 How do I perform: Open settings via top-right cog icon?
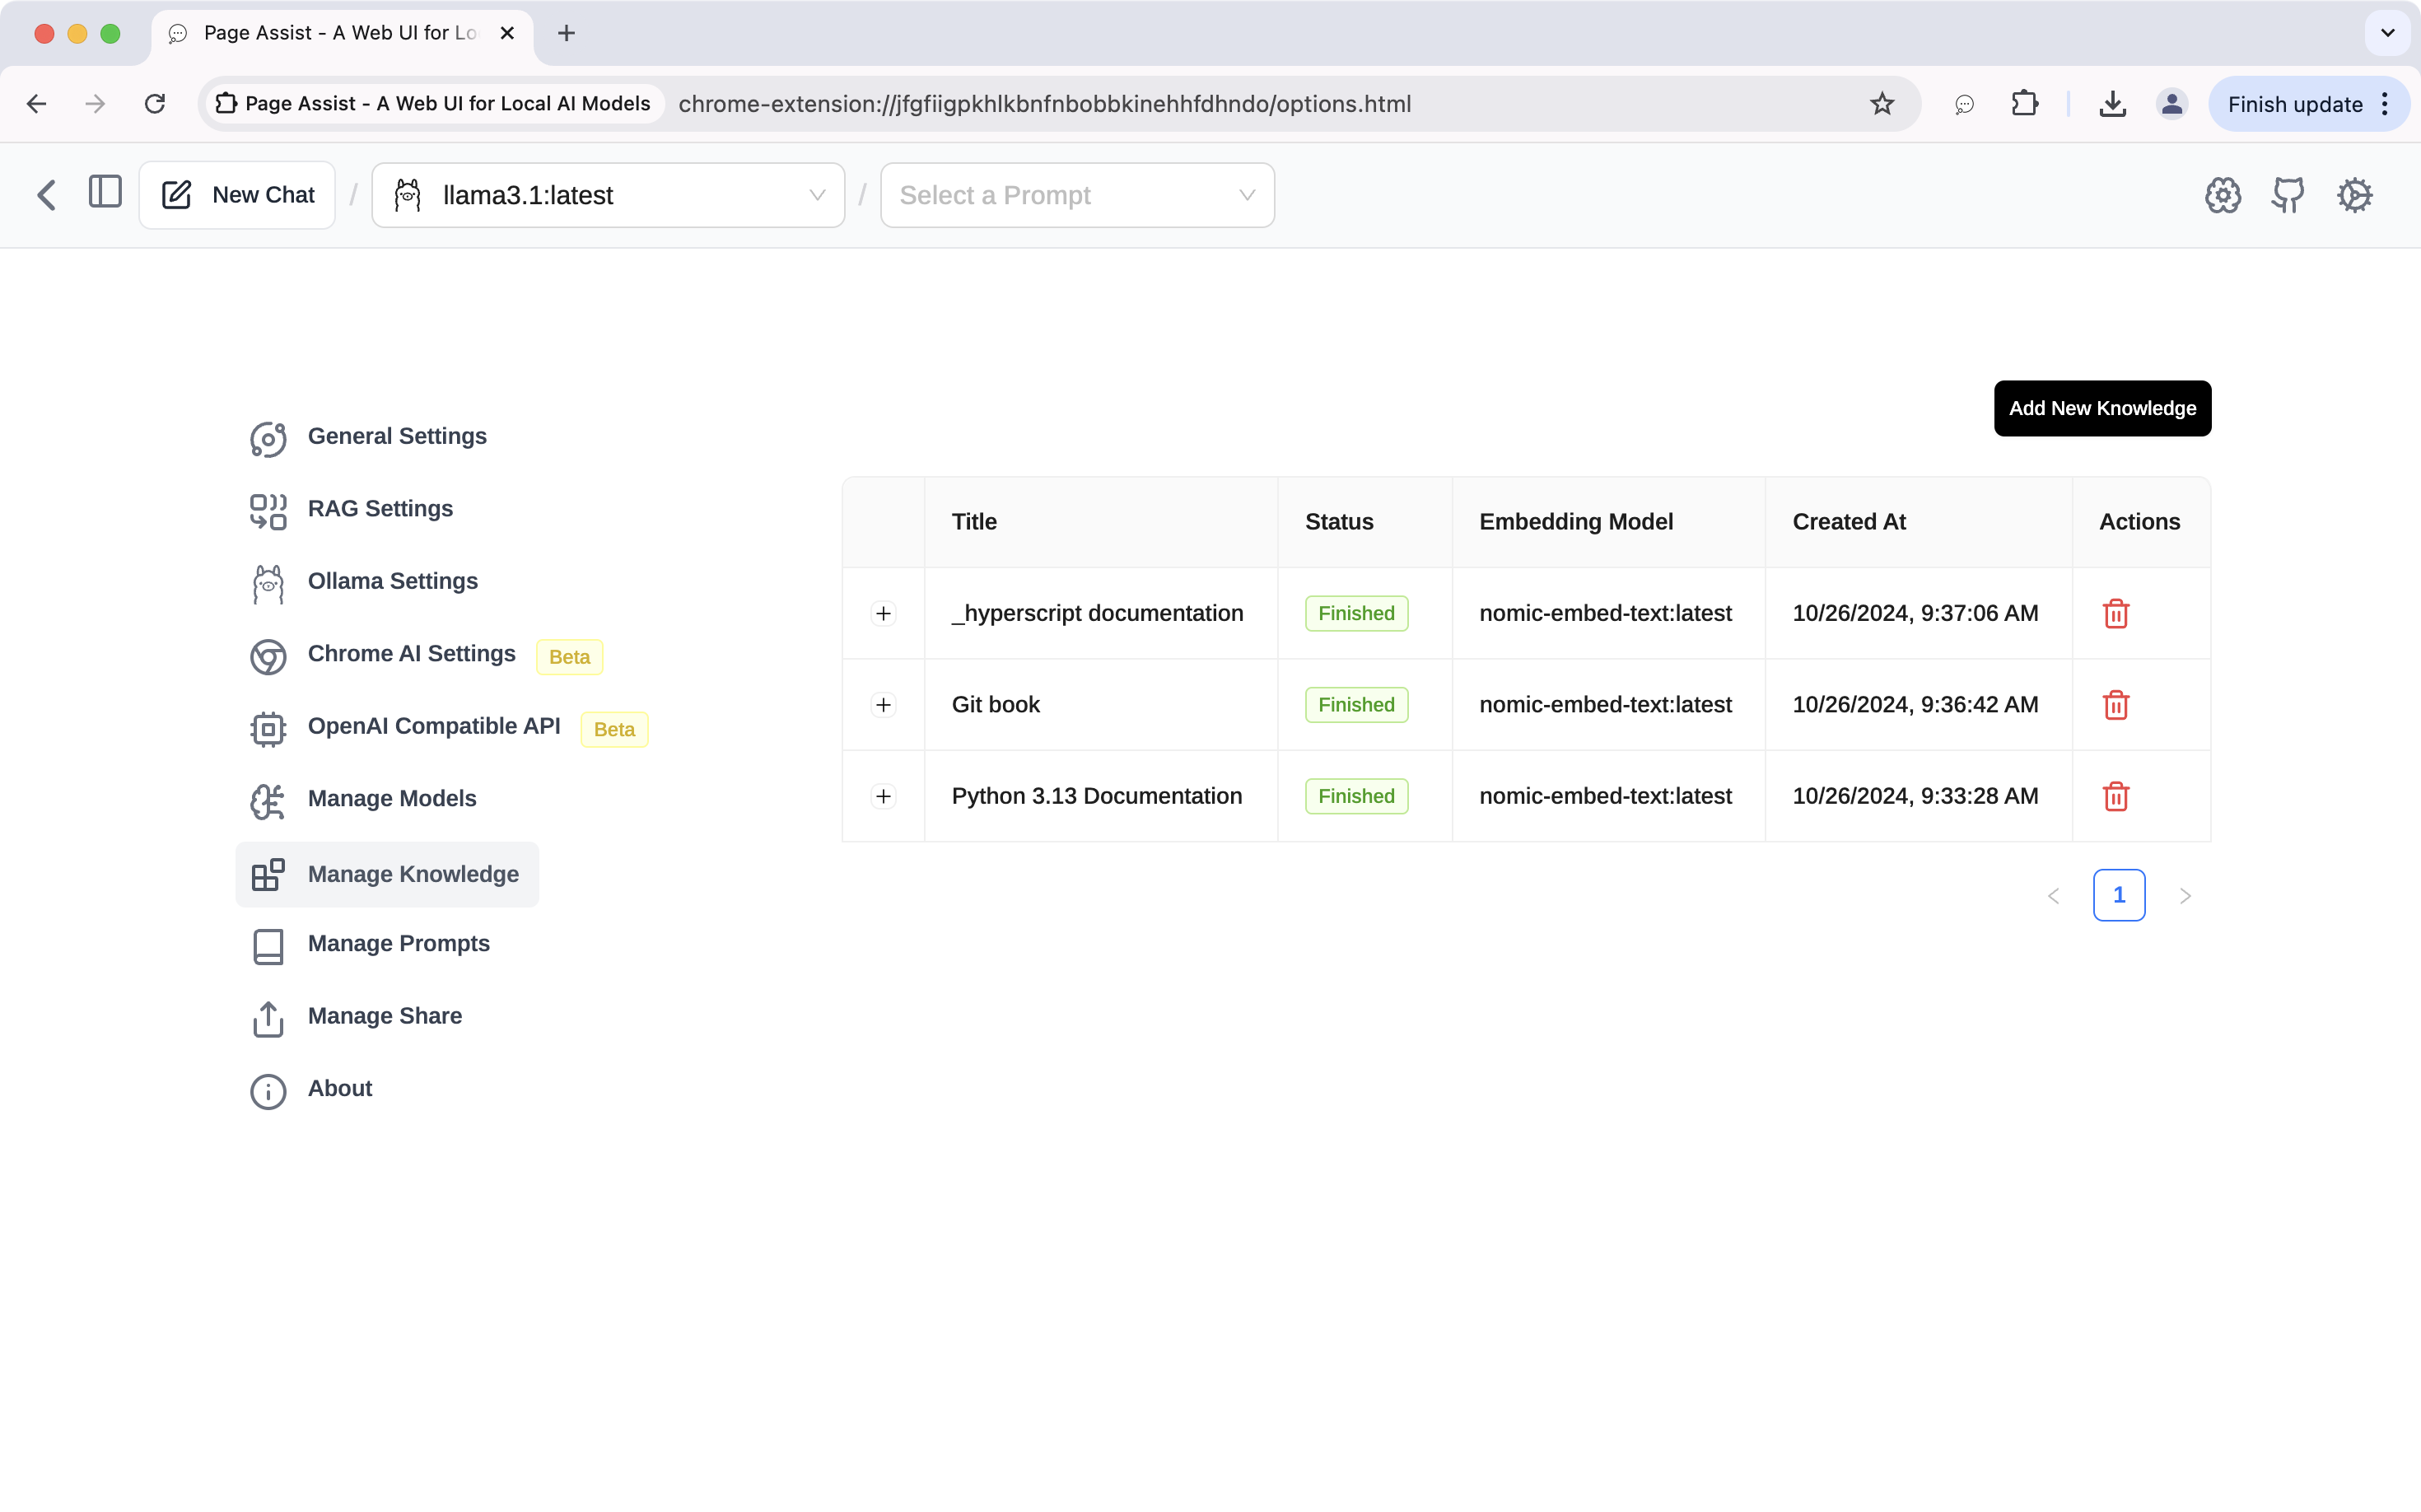pyautogui.click(x=2354, y=195)
